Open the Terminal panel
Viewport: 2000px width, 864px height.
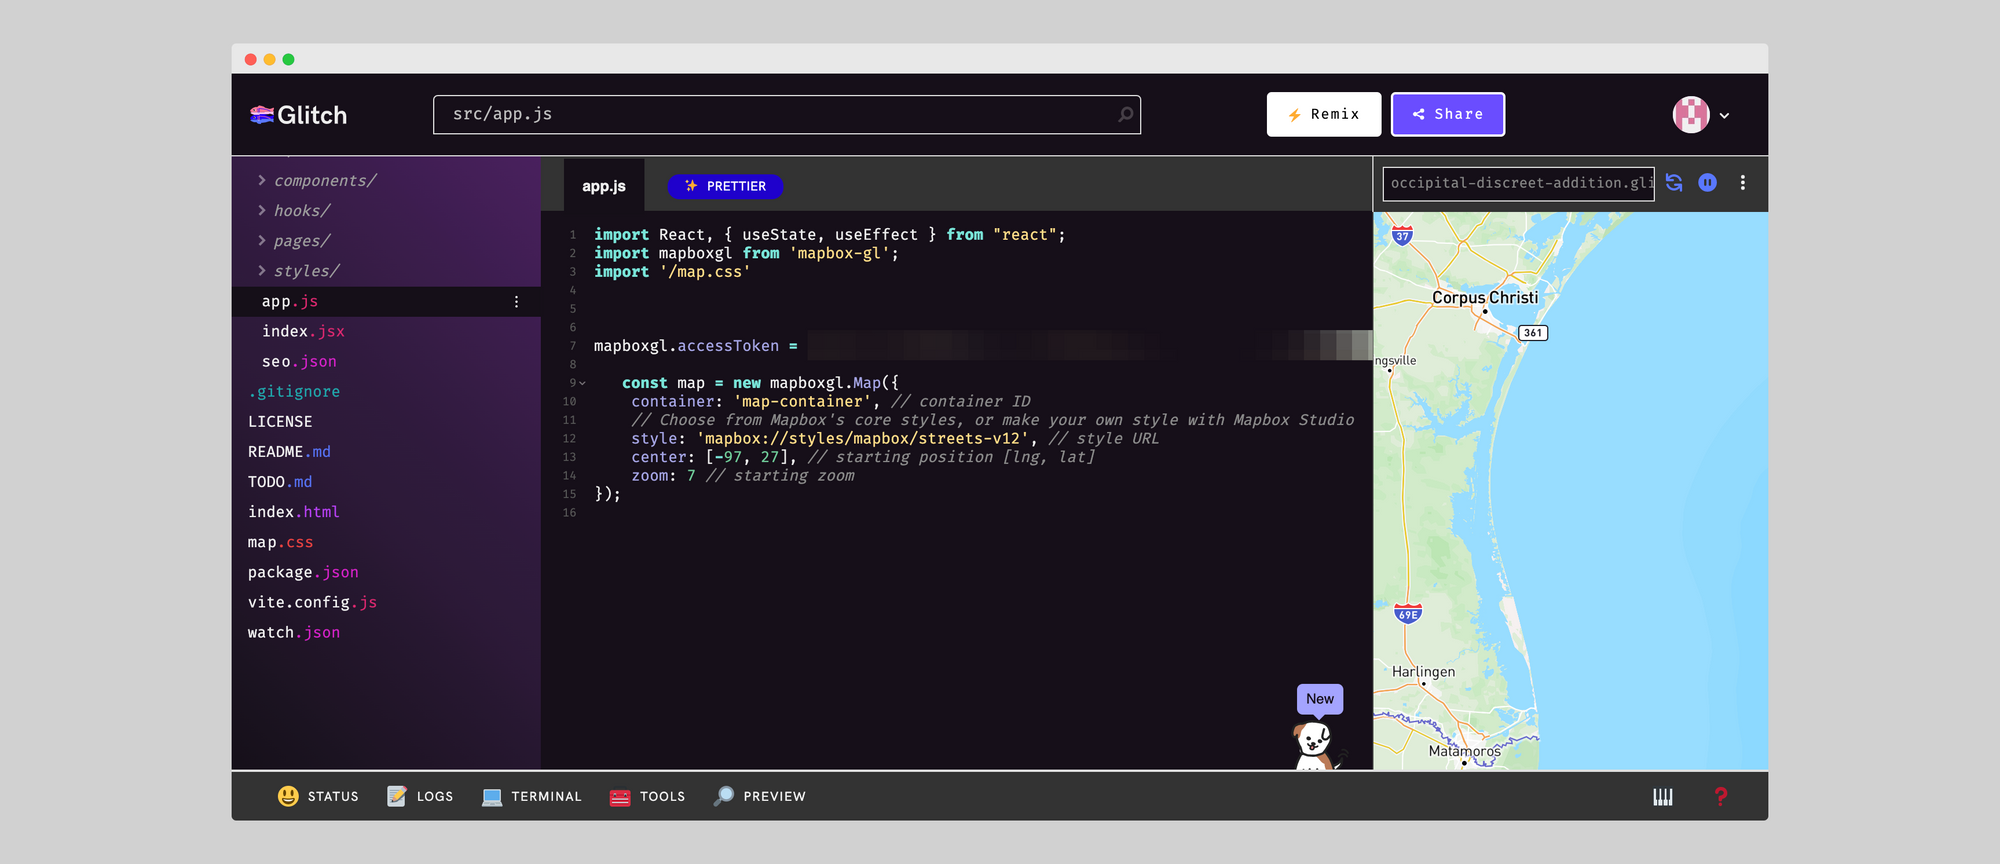pos(531,797)
